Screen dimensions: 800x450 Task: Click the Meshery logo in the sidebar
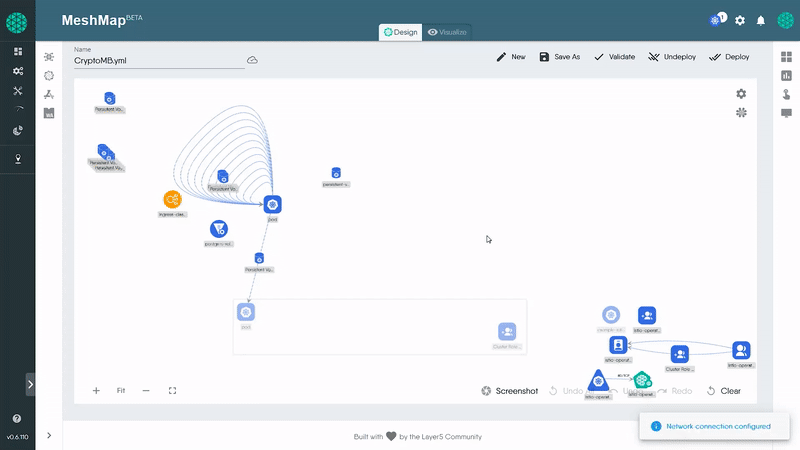click(x=16, y=23)
